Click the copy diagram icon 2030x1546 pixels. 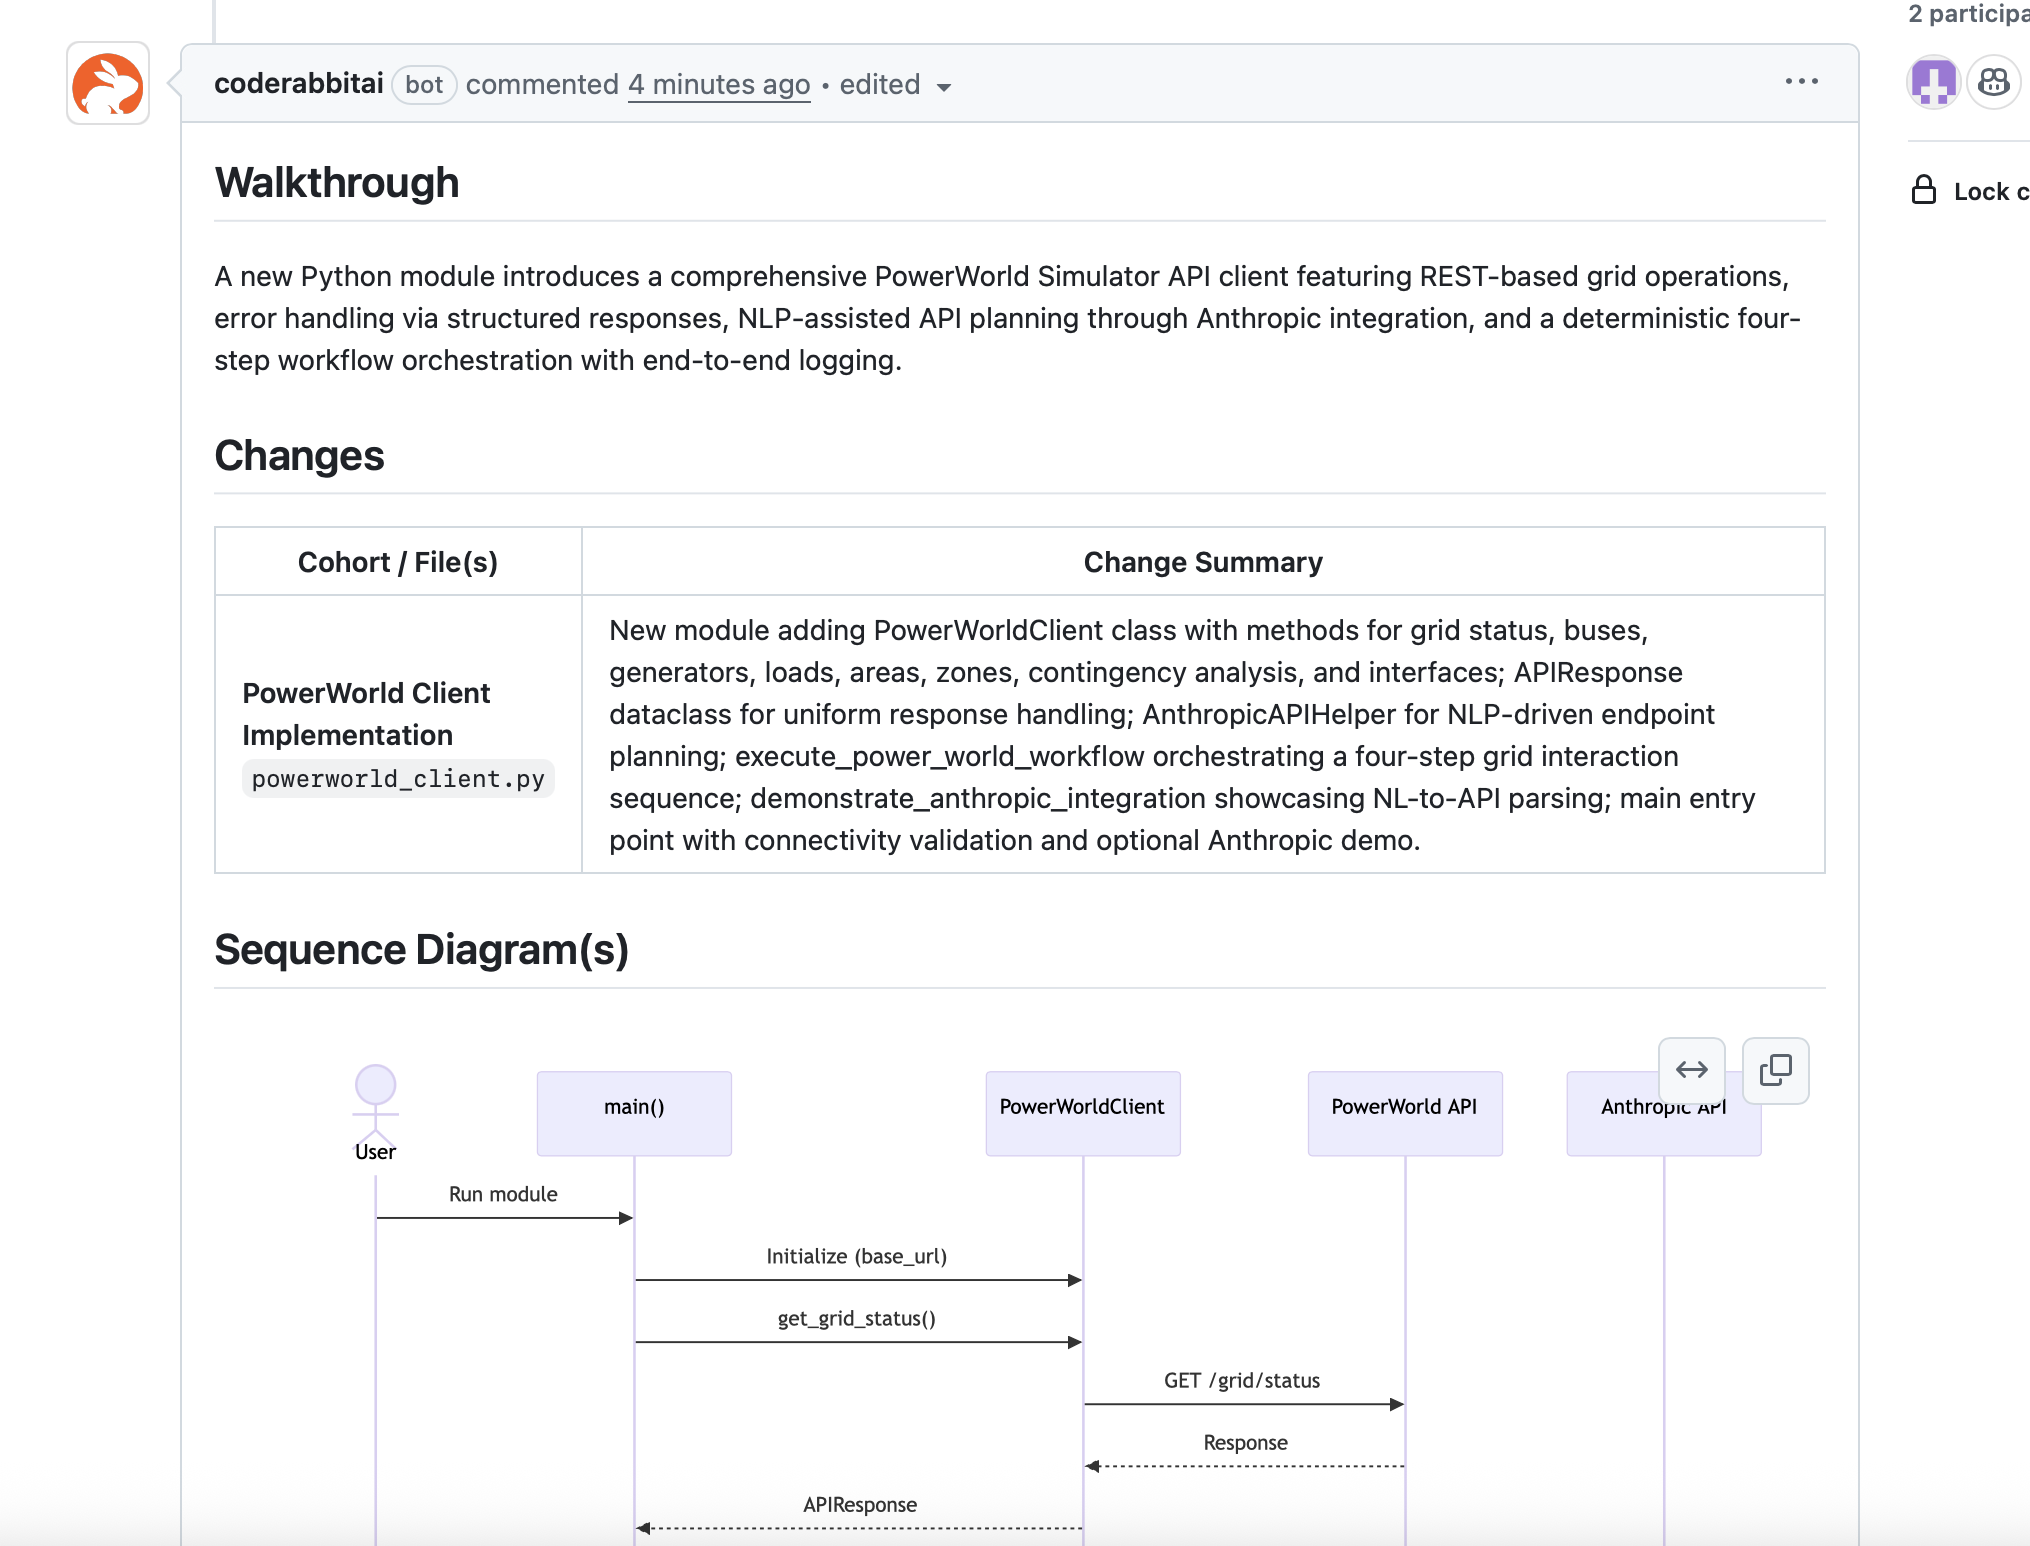(1775, 1070)
